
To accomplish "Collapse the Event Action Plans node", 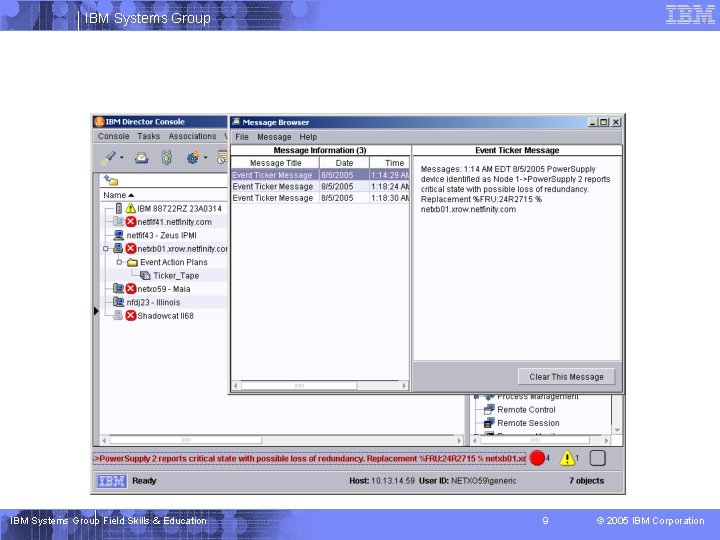I will pyautogui.click(x=119, y=262).
